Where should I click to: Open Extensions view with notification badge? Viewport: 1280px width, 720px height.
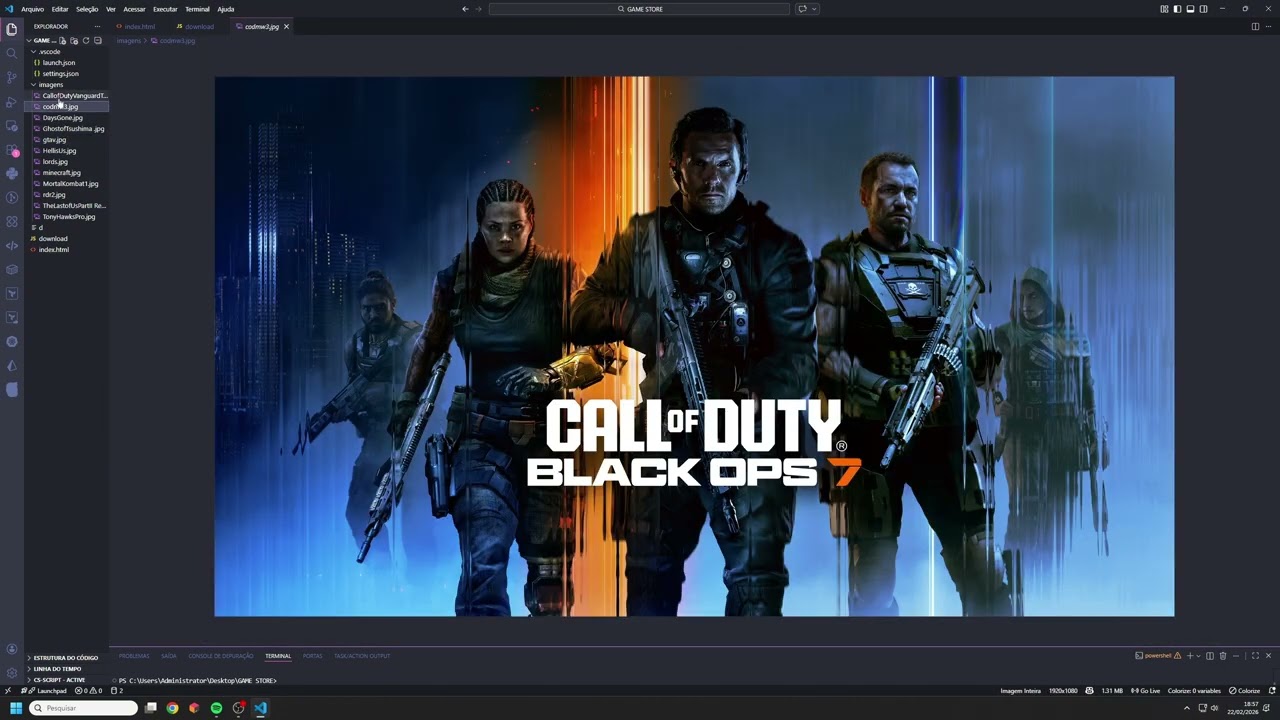pos(12,150)
